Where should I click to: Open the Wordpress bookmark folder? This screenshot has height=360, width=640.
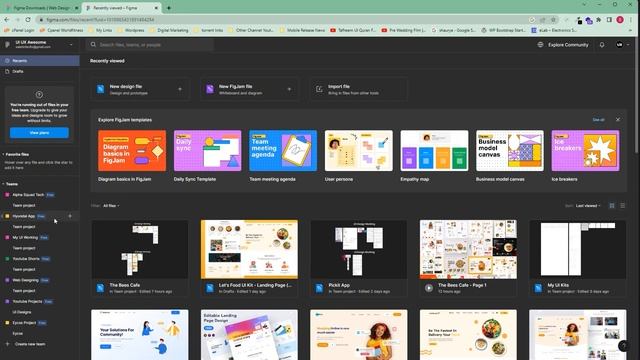[x=131, y=30]
